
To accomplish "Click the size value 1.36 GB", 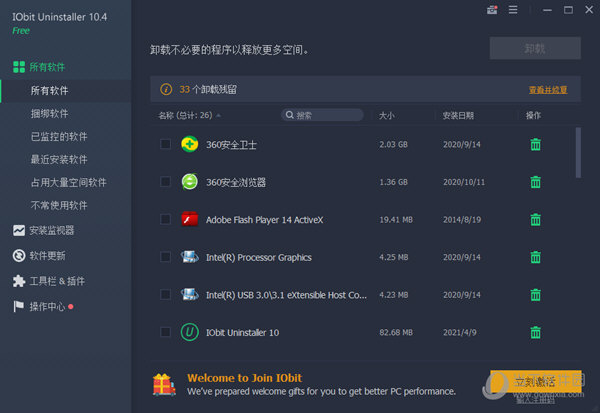I will pyautogui.click(x=393, y=182).
